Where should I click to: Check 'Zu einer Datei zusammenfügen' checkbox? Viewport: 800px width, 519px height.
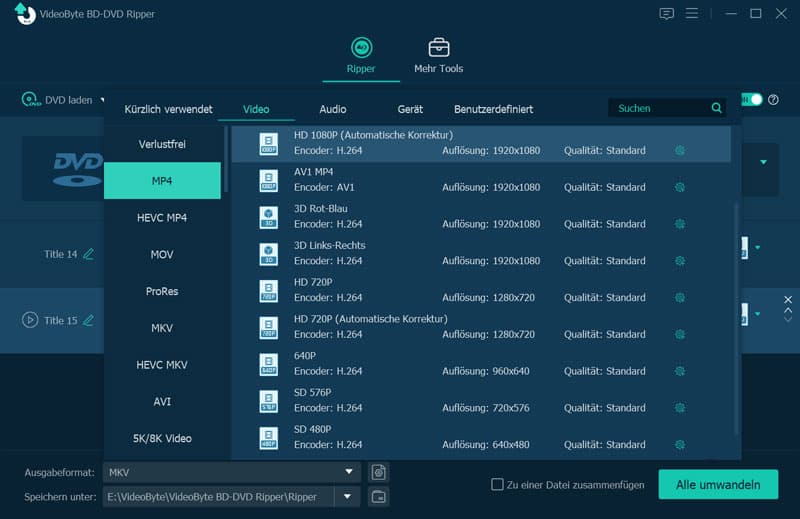(497, 485)
